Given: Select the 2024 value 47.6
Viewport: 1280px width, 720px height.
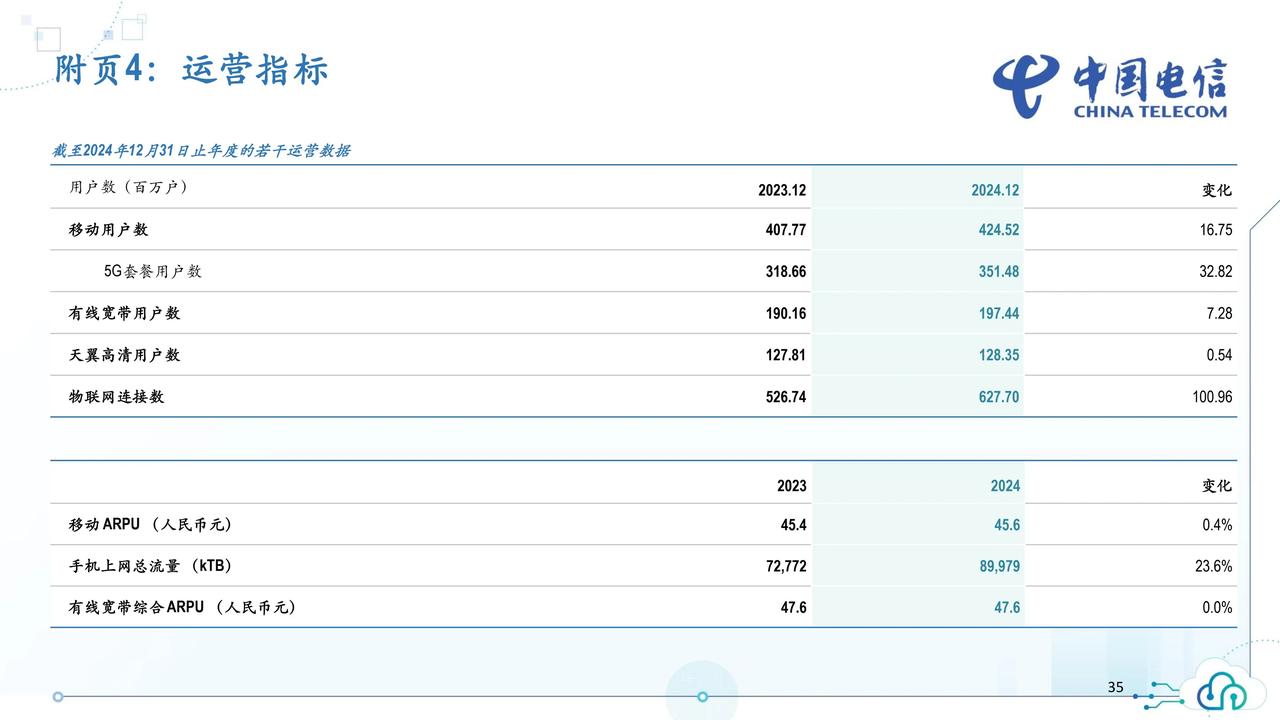Looking at the screenshot, I should click(1007, 607).
